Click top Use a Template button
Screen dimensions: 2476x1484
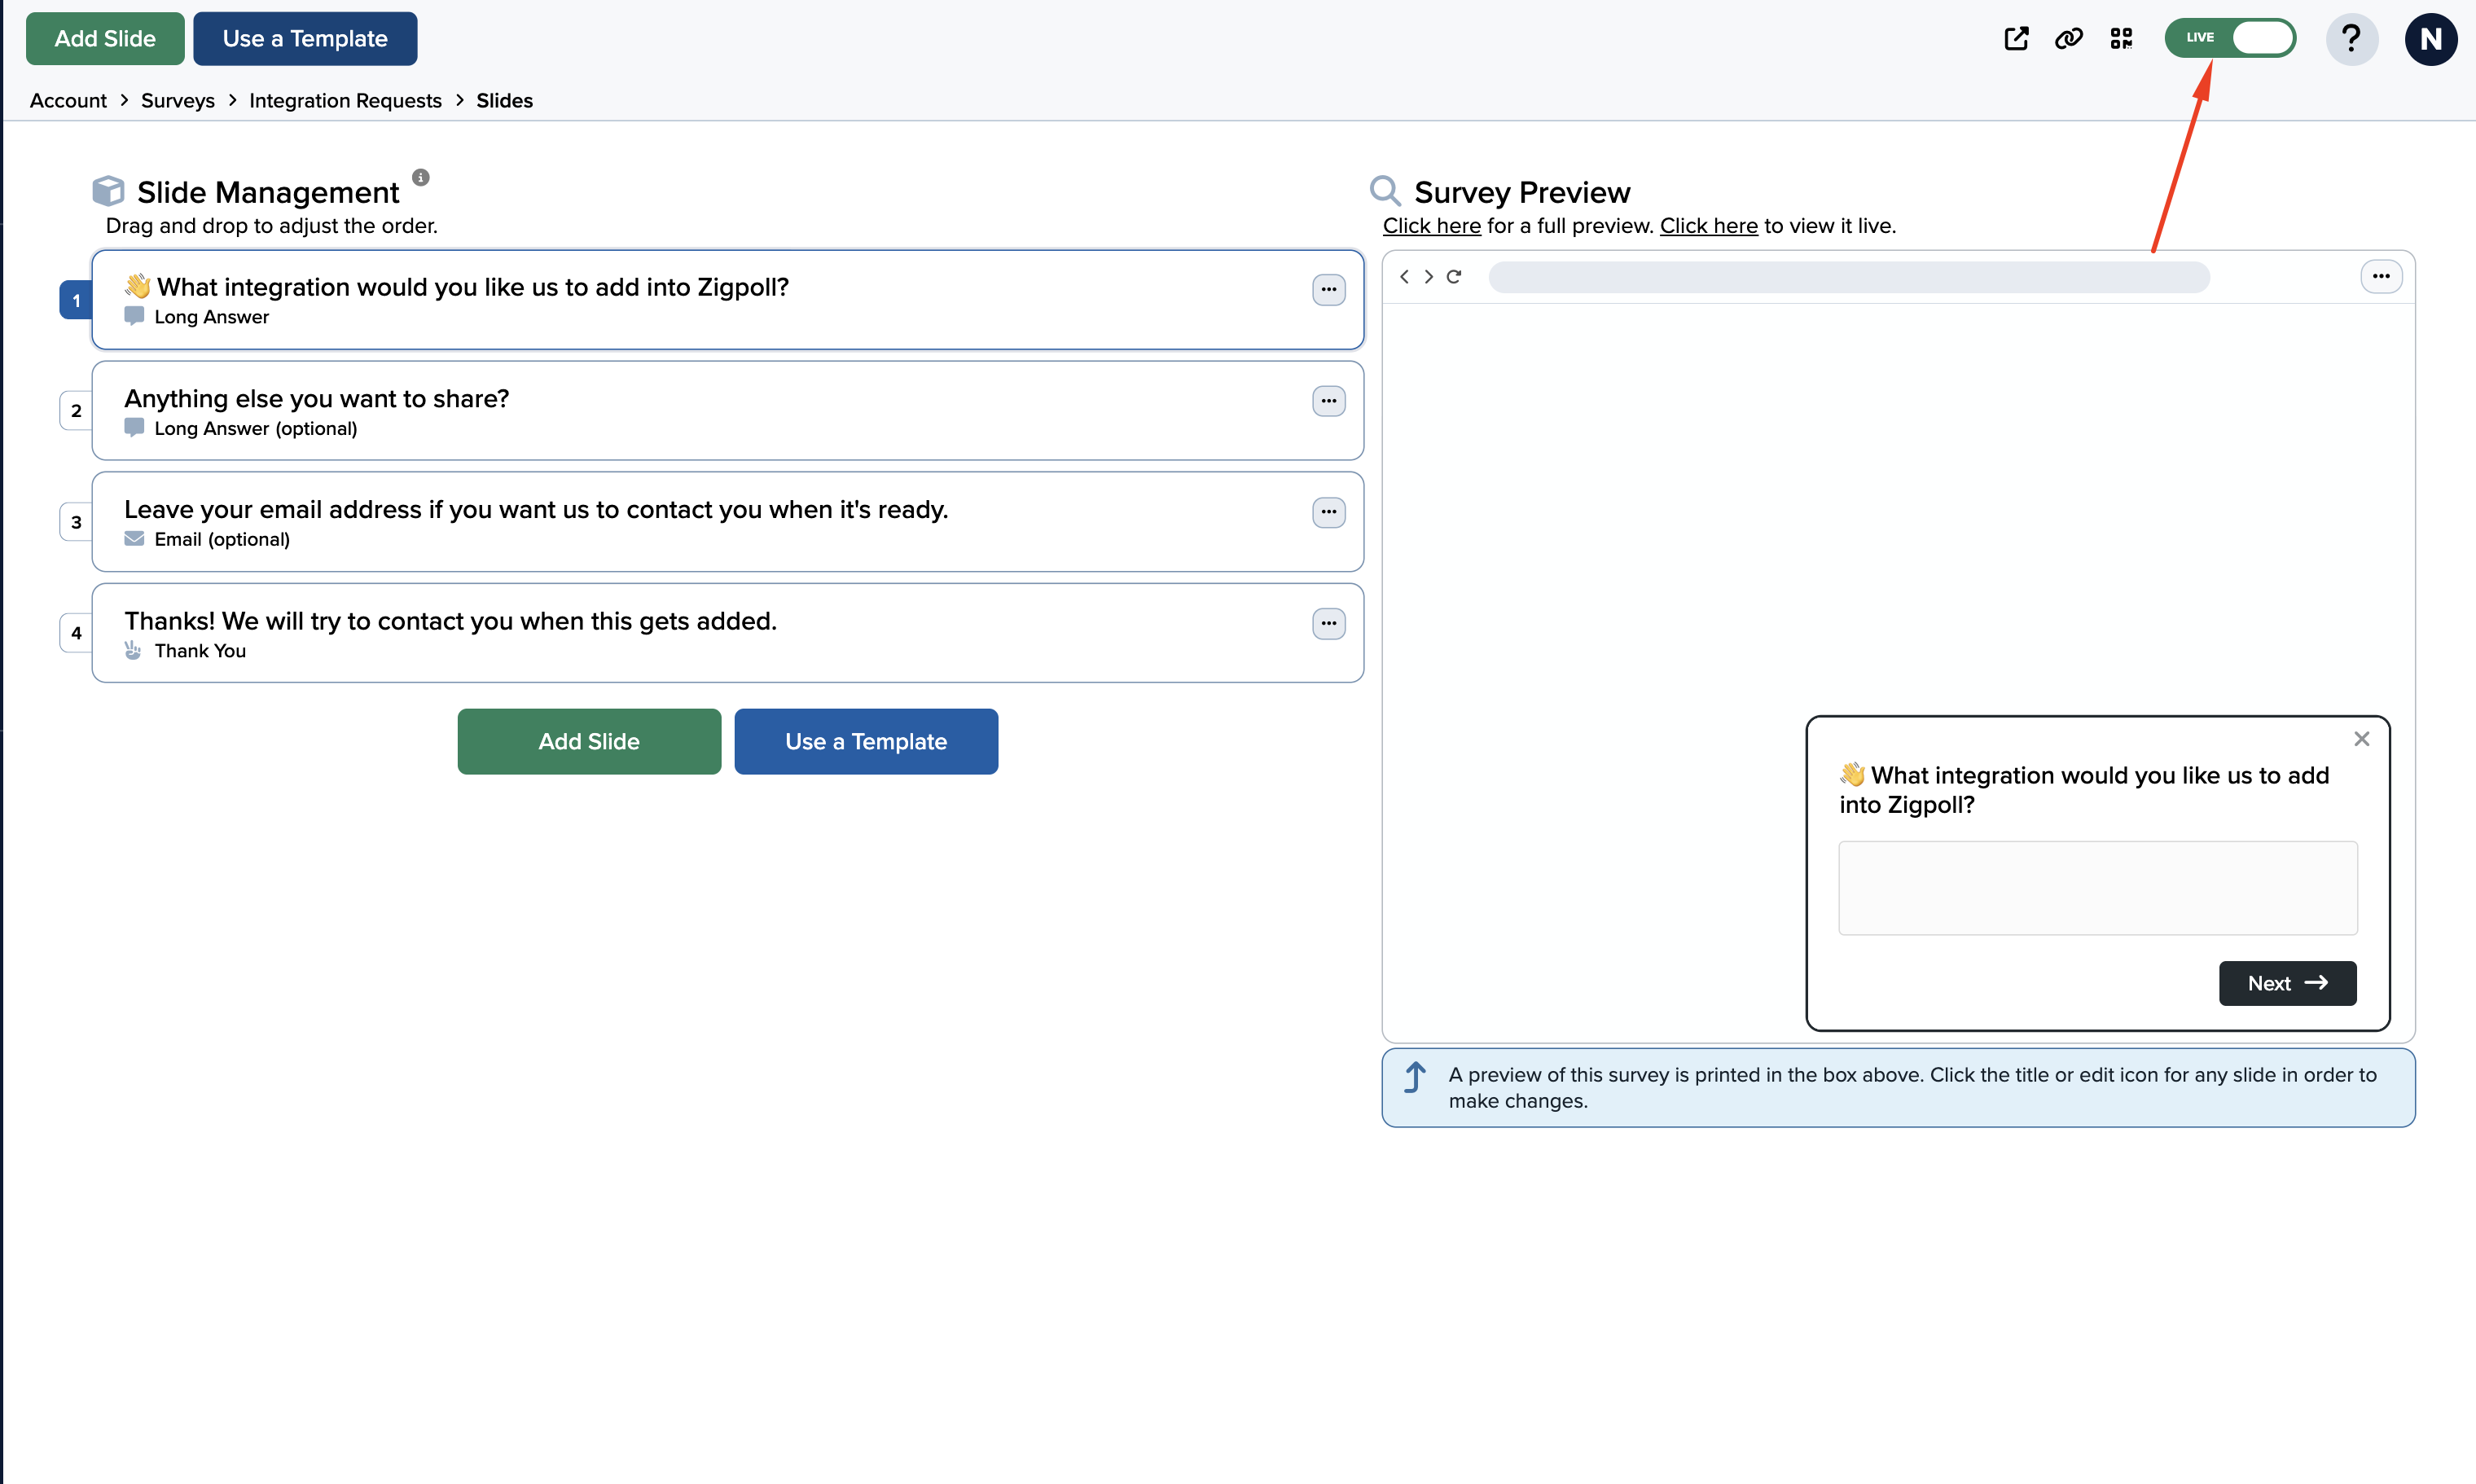[305, 39]
